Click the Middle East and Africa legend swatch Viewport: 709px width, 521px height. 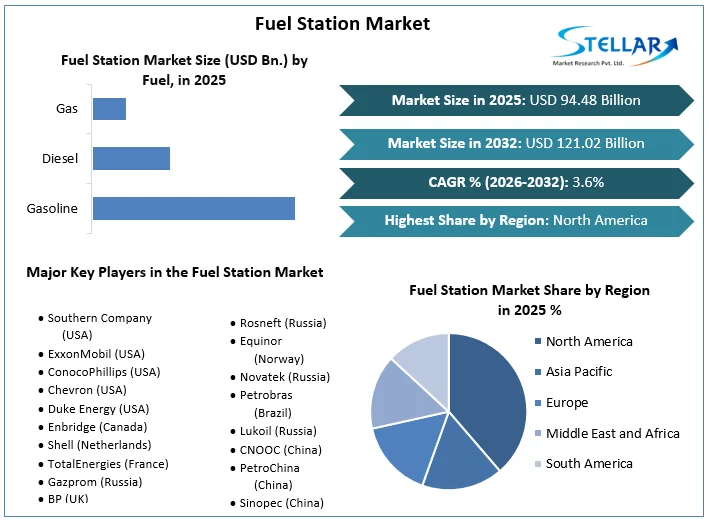pos(538,434)
